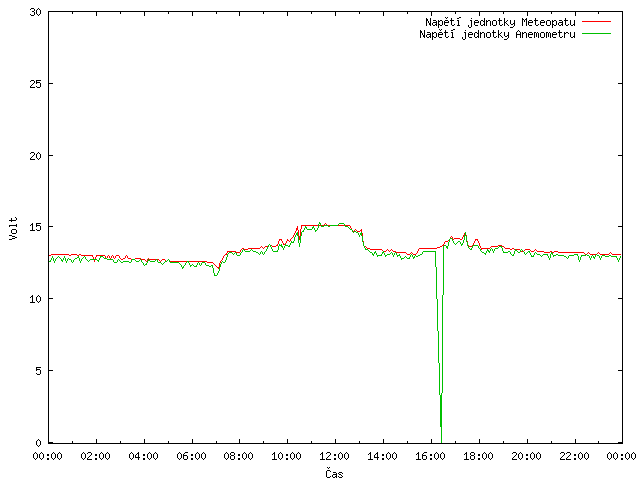This screenshot has height=480, width=640.
Task: Click the x-axis label "04:00"
Action: coord(143,456)
